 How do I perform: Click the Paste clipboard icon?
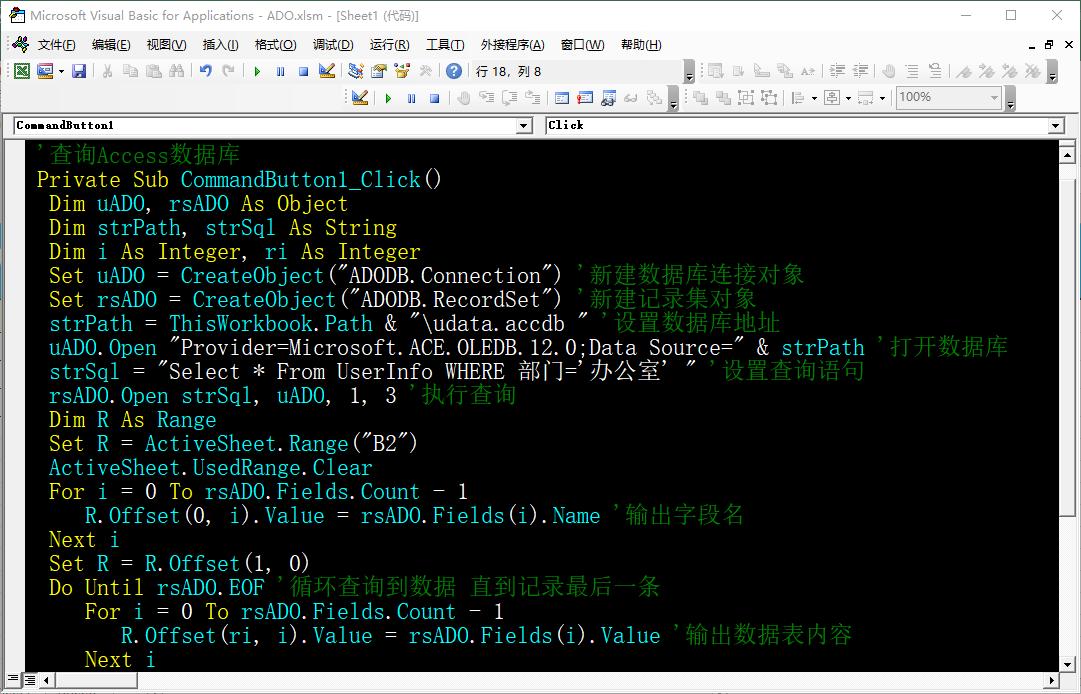point(154,71)
